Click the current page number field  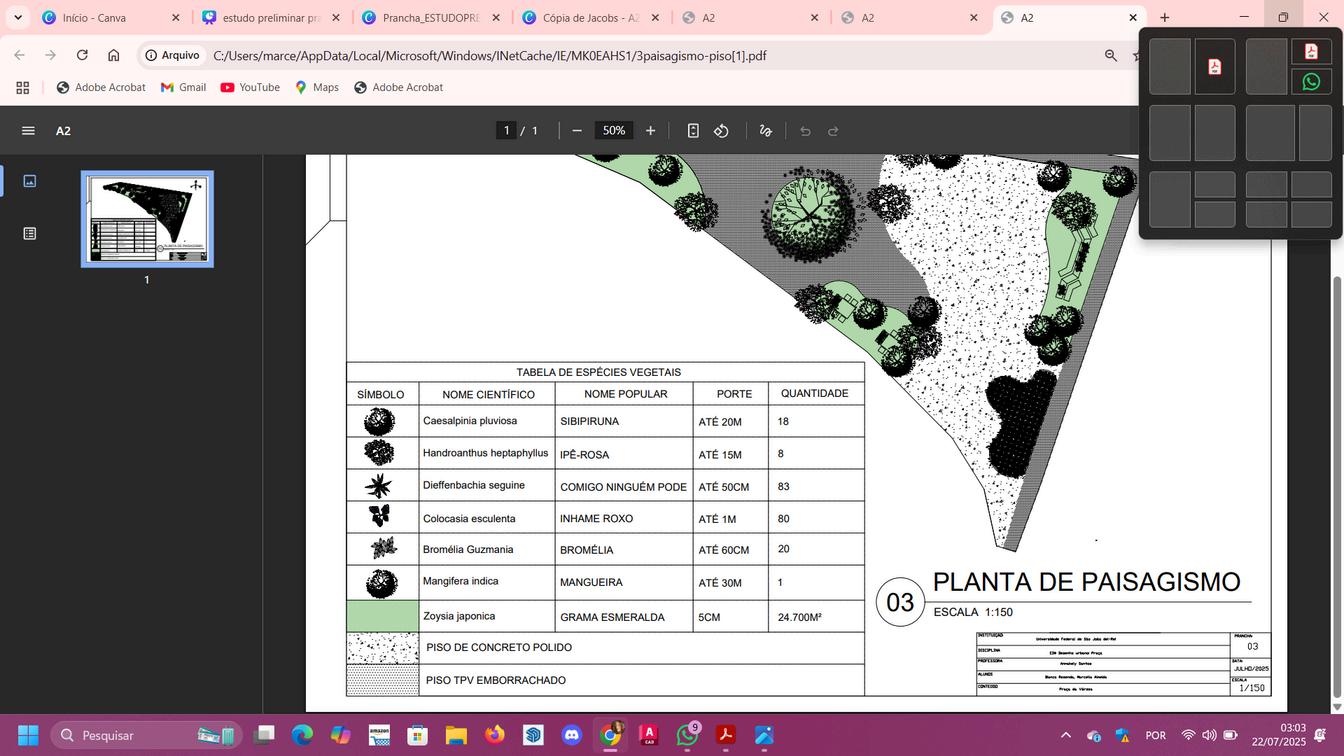[507, 131]
